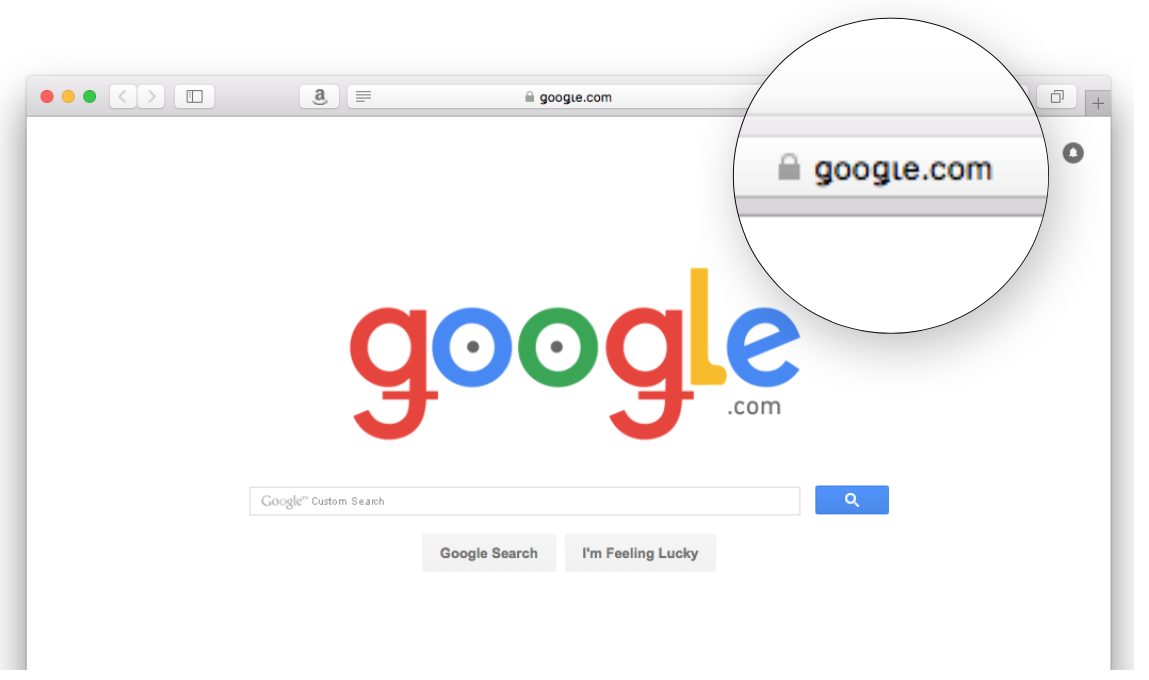Focus the Google Custom Search field
This screenshot has height=680, width=1149.
[x=525, y=501]
